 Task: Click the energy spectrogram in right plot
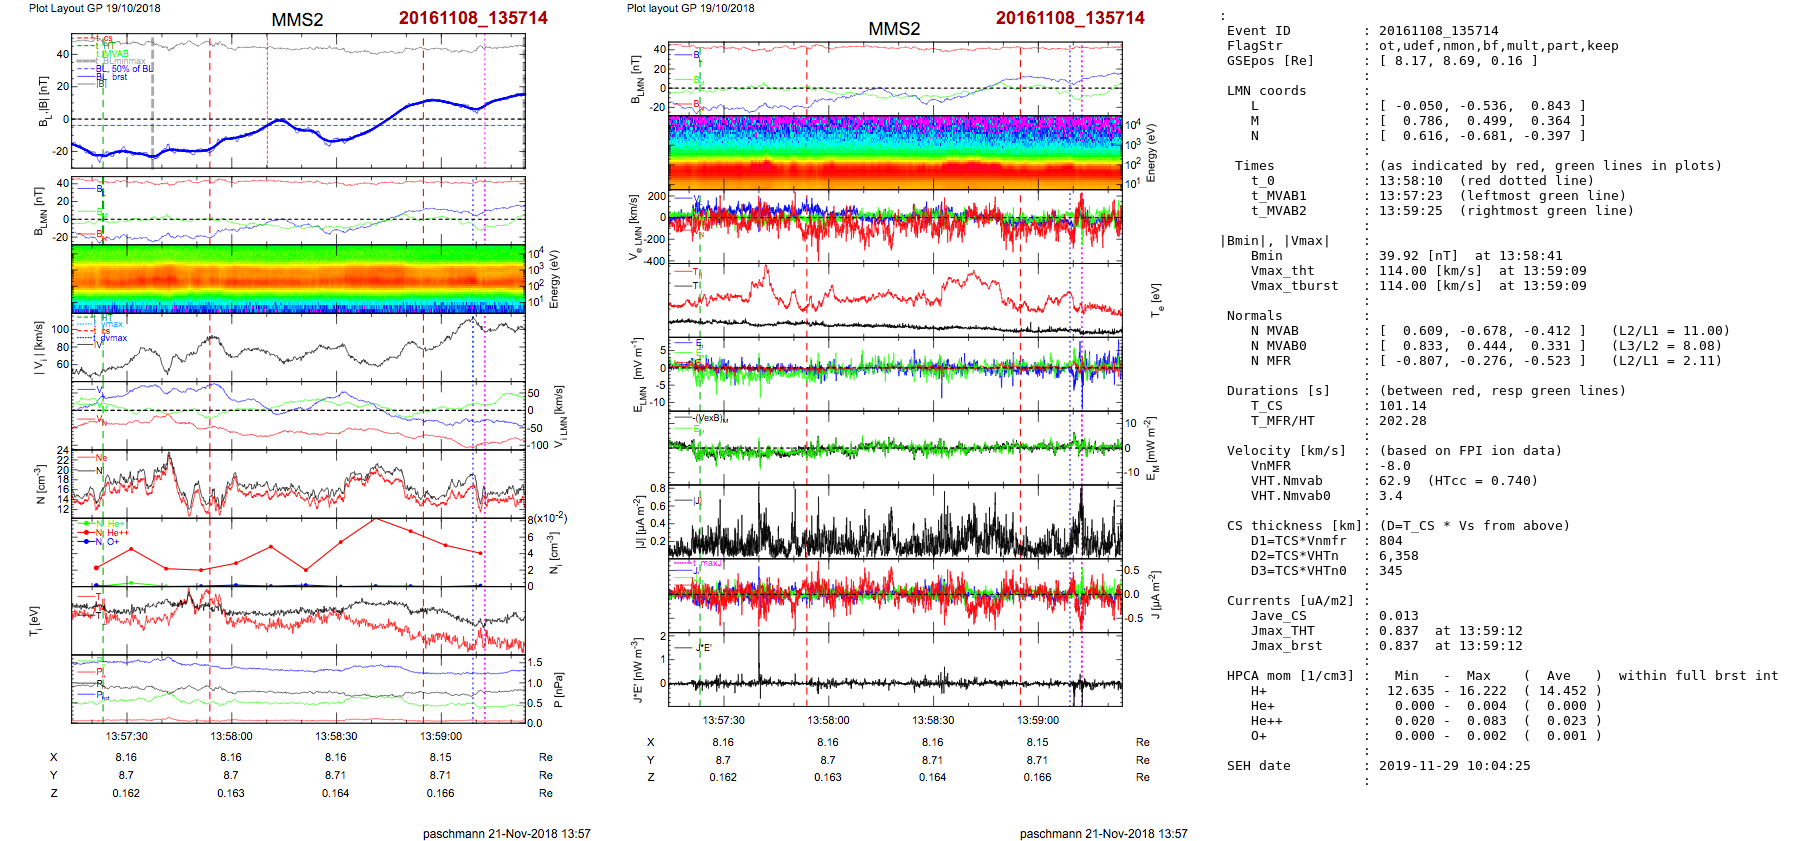[x=895, y=152]
